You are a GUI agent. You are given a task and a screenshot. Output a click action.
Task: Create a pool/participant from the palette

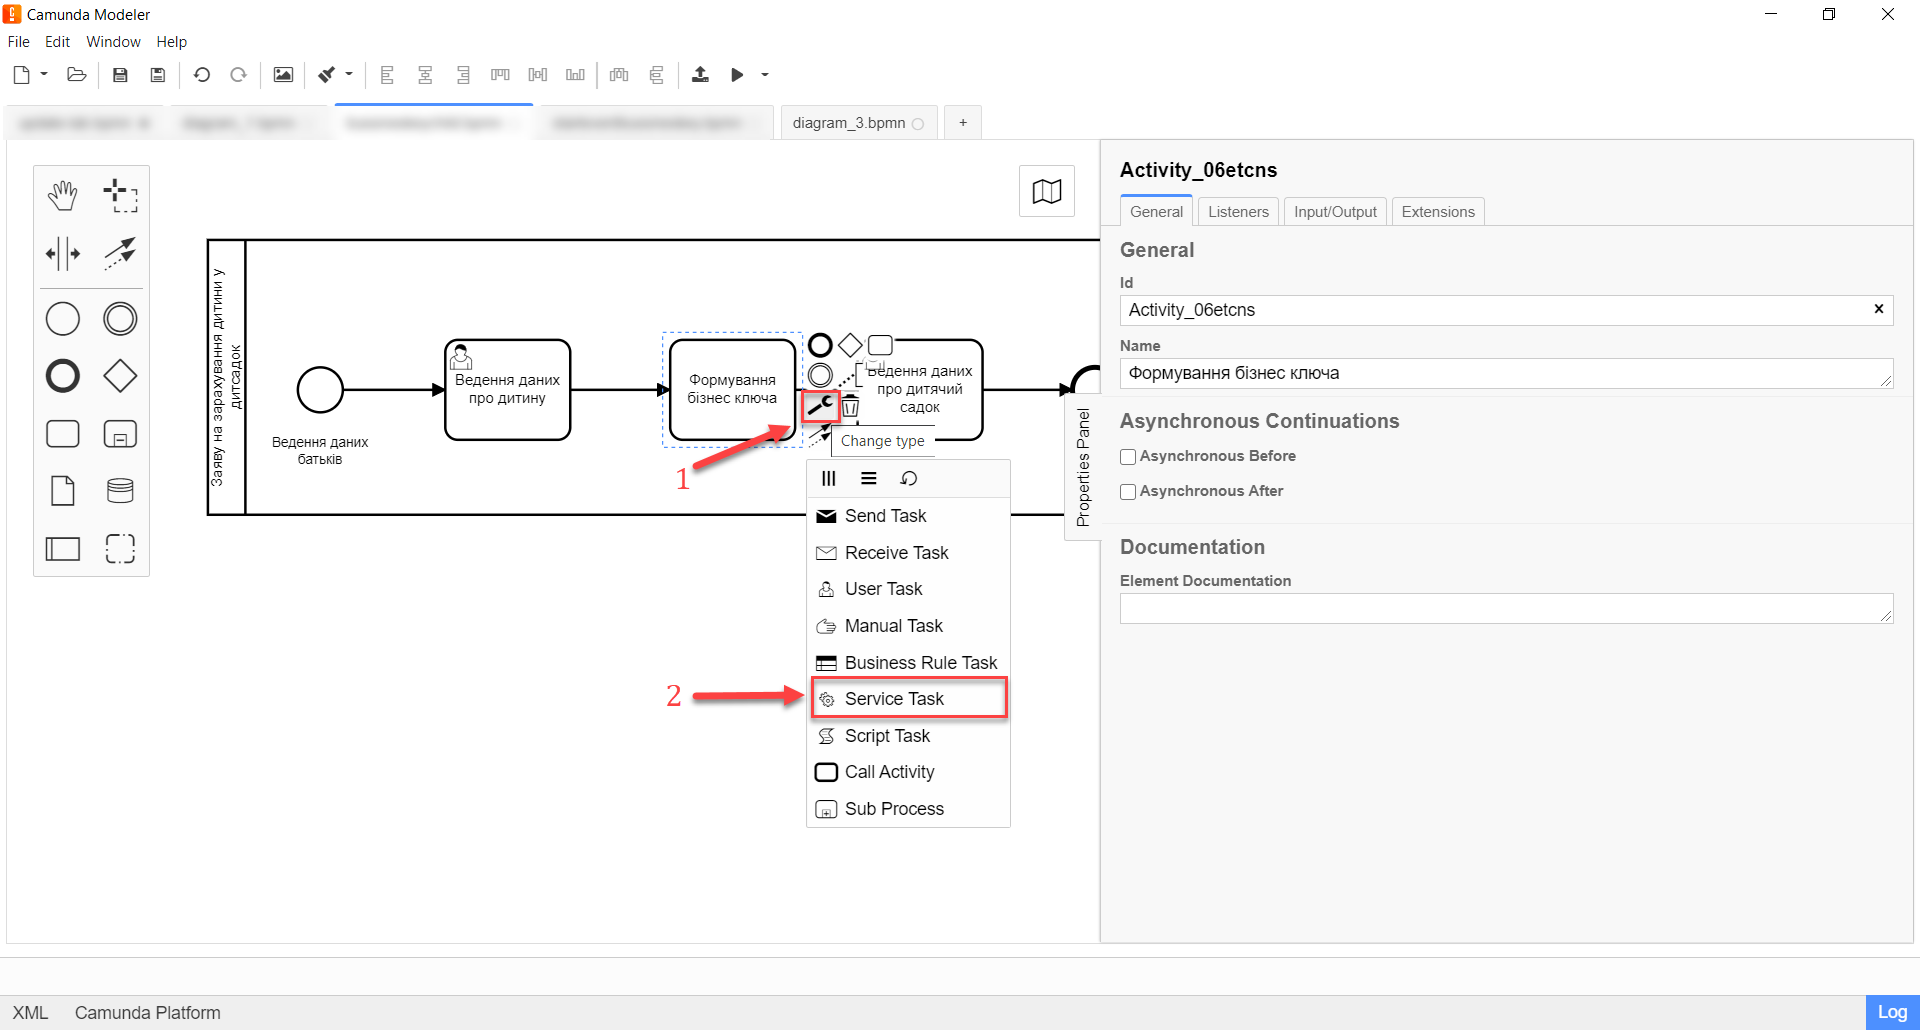[x=63, y=548]
